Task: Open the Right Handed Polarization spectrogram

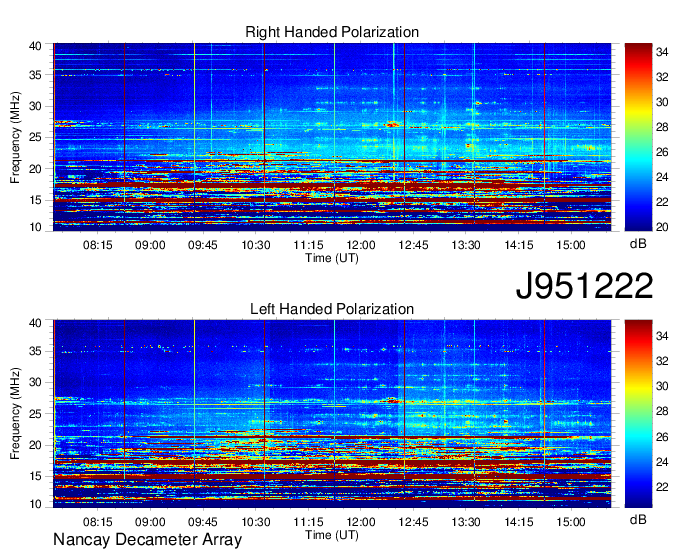Action: [332, 137]
